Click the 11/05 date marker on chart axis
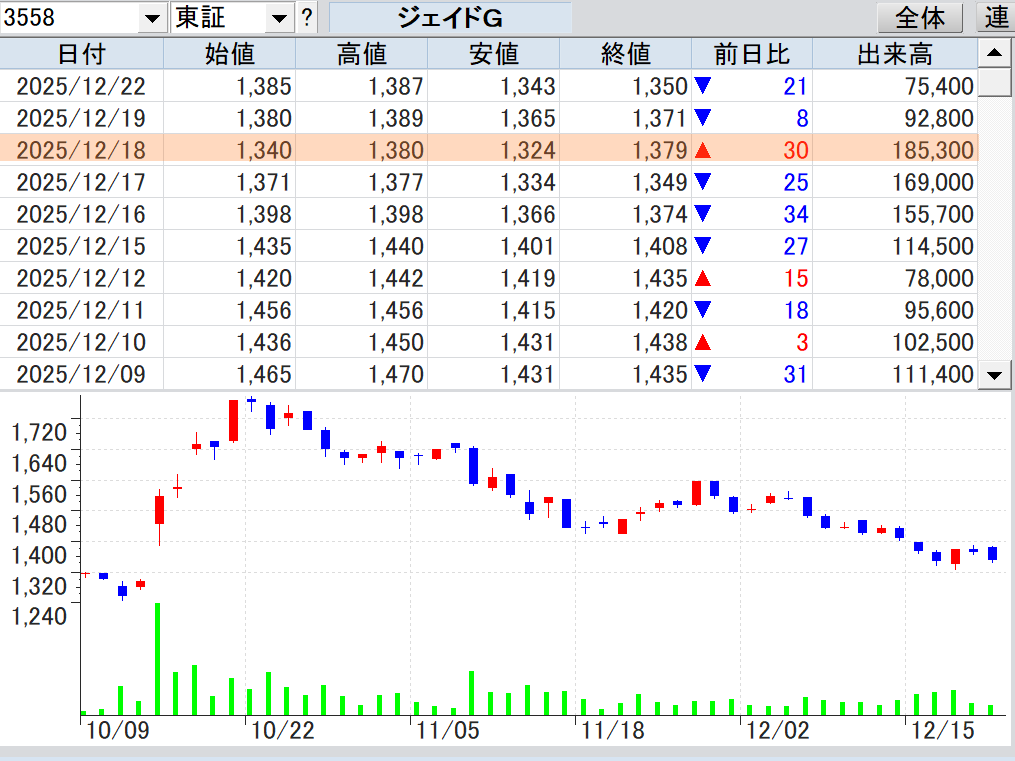1015x761 pixels. [x=447, y=730]
